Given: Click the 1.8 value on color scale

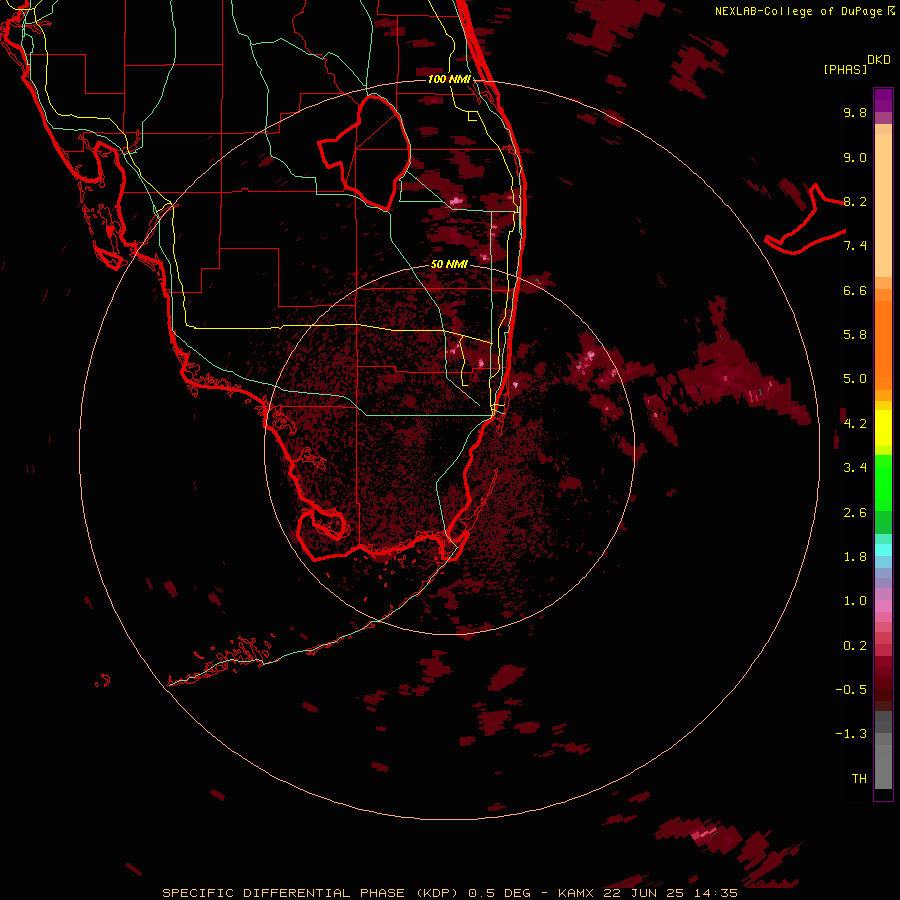Looking at the screenshot, I should (855, 557).
